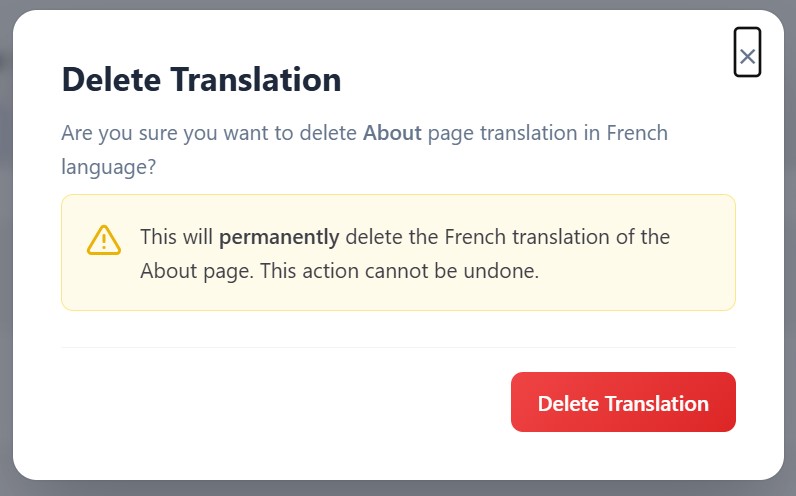796x496 pixels.
Task: Click the horizontal divider above the button
Action: (x=399, y=348)
